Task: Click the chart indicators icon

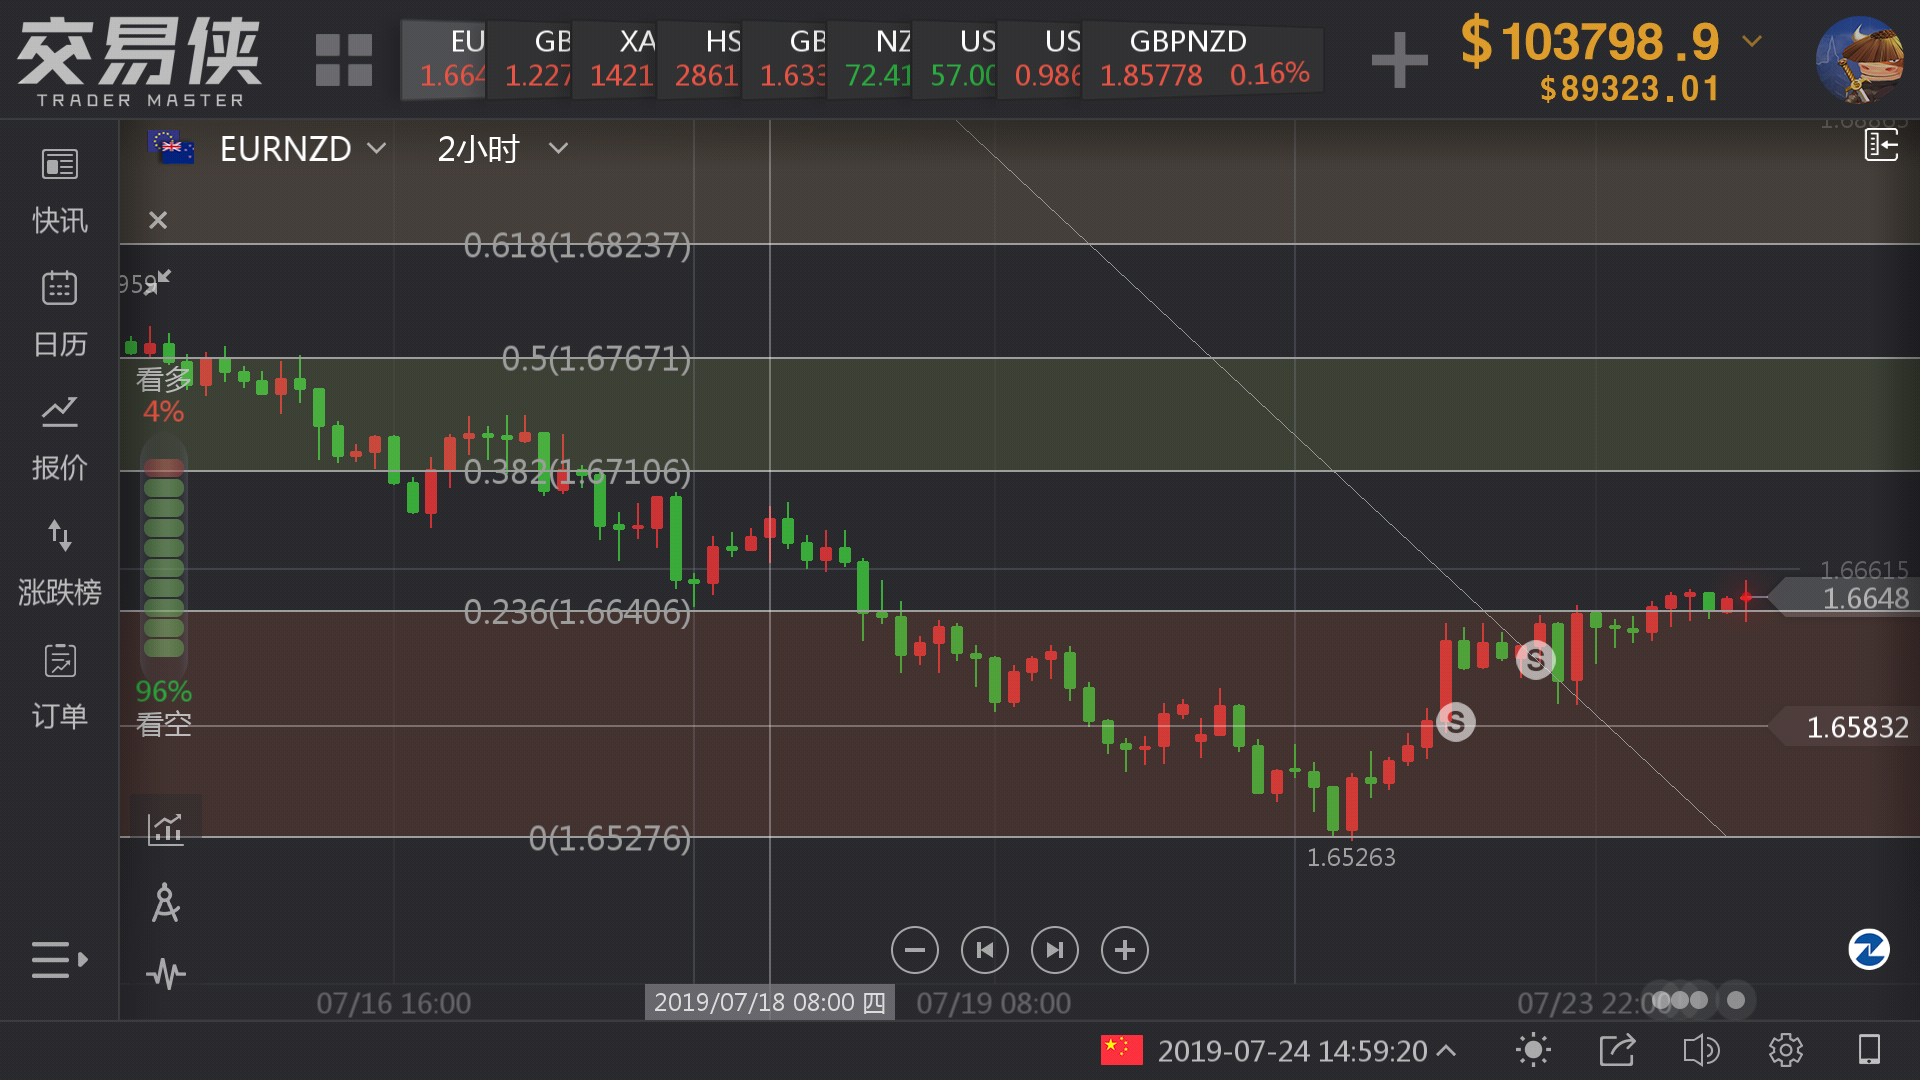Action: pyautogui.click(x=166, y=828)
